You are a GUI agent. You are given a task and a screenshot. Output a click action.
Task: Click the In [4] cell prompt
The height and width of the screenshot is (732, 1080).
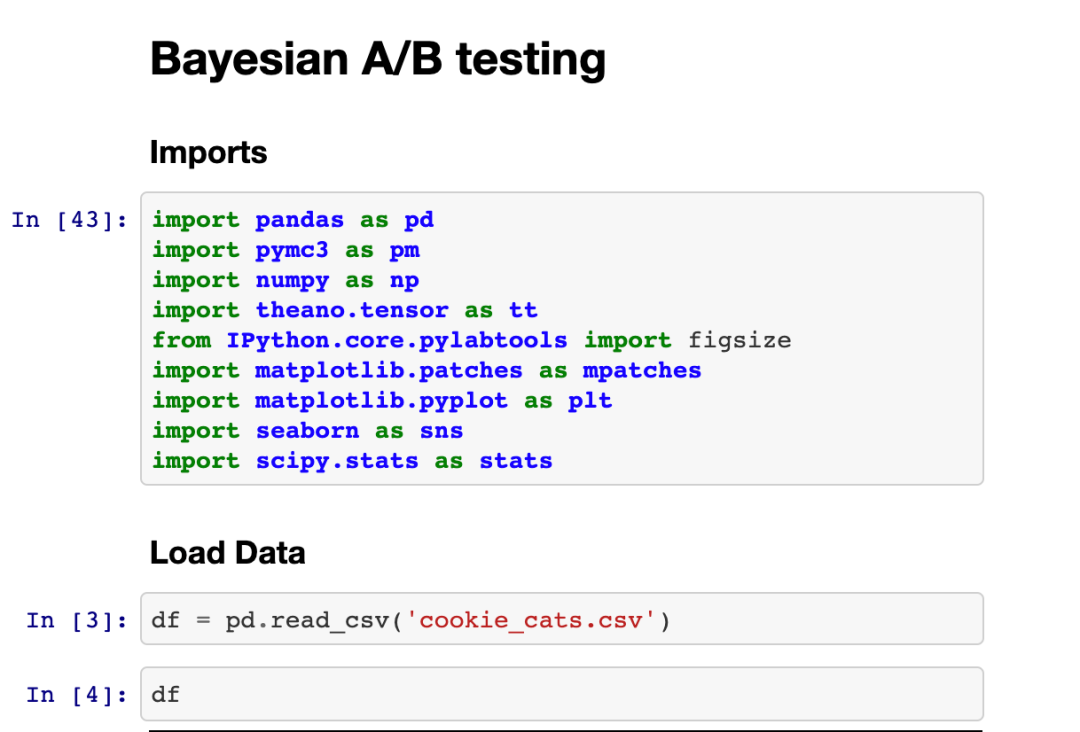77,694
